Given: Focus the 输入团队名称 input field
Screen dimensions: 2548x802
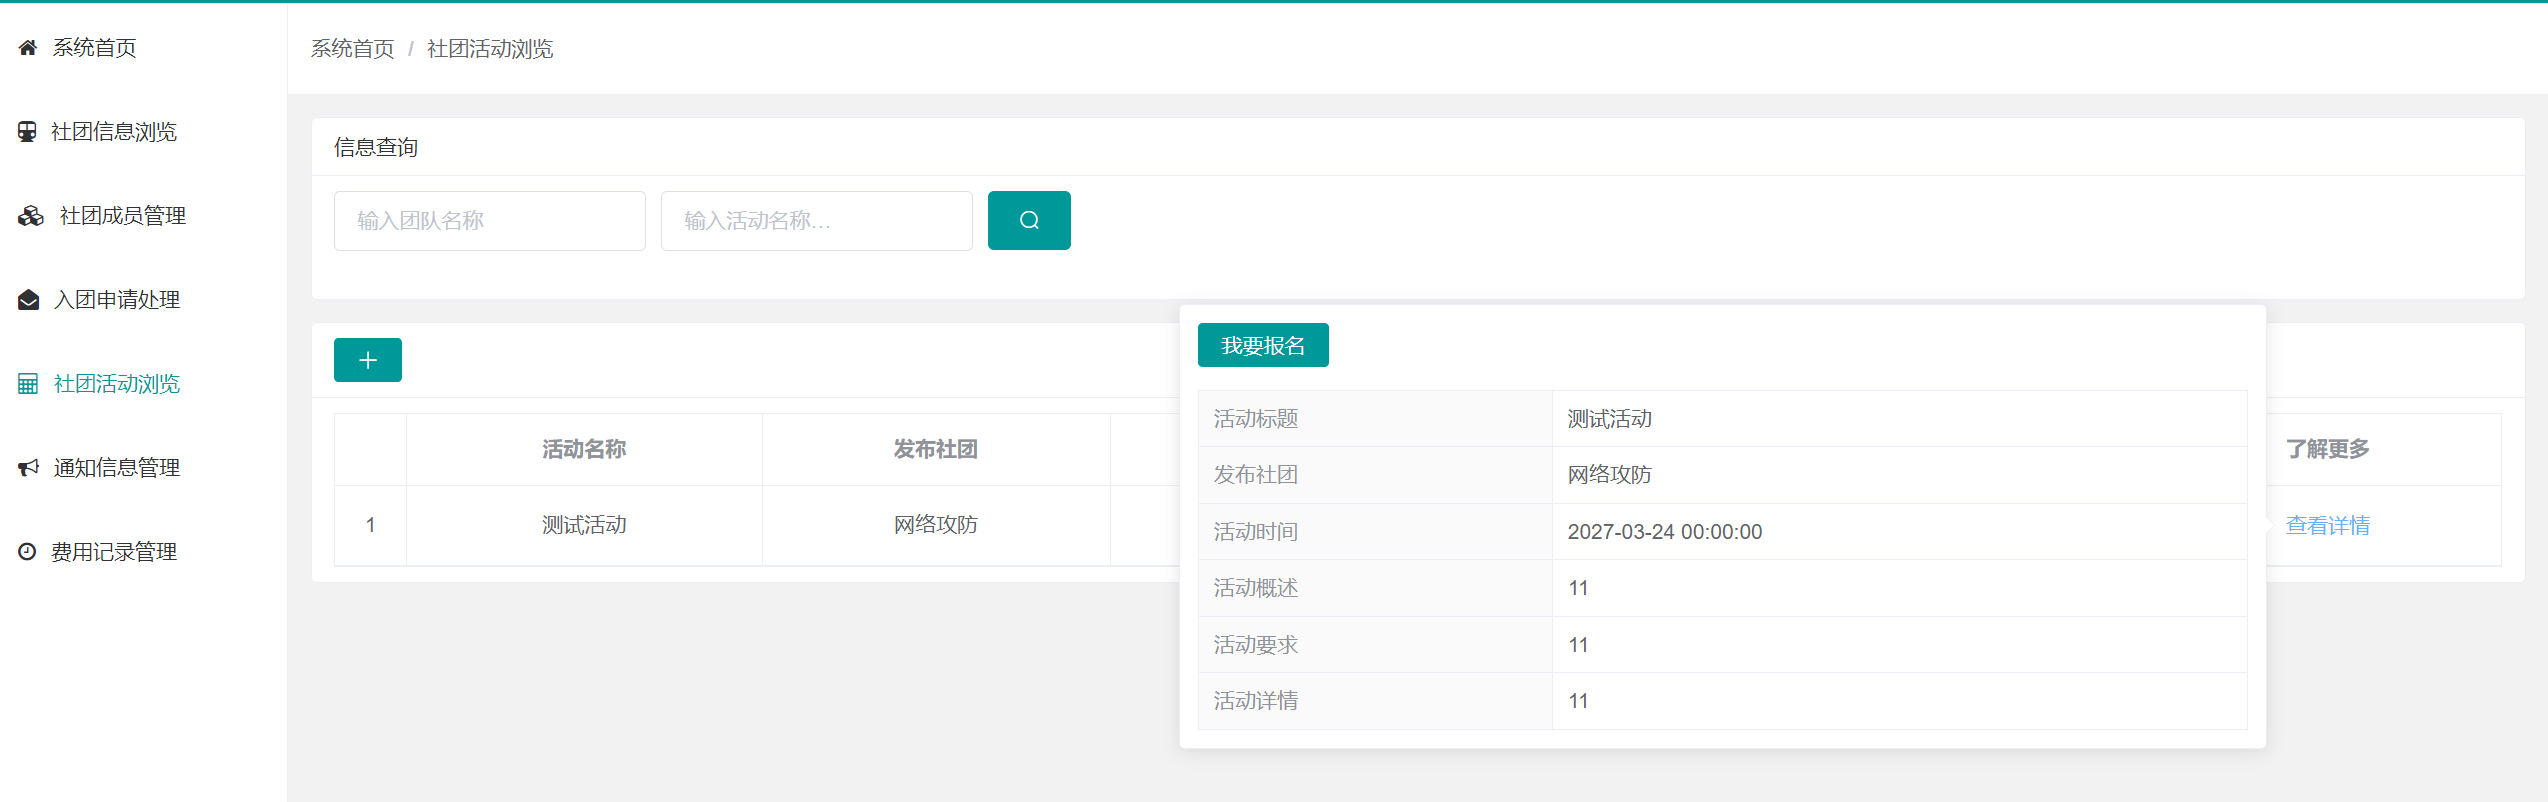Looking at the screenshot, I should coord(489,221).
